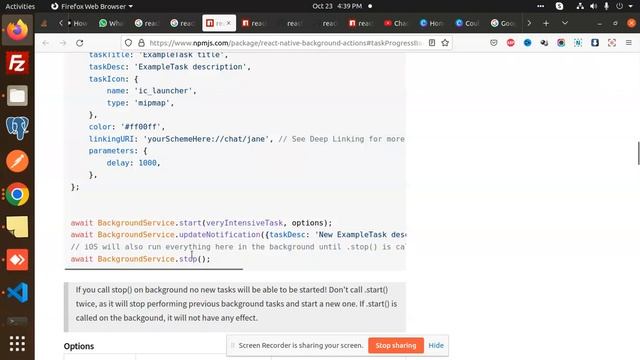Show all applications grid
The width and height of the screenshot is (640, 360).
point(17,344)
